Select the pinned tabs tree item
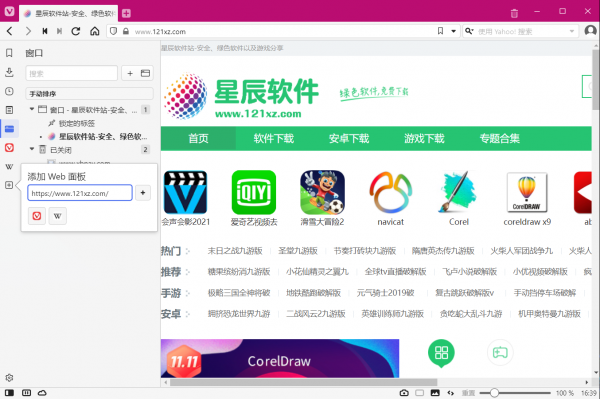The image size is (600, 399). tap(77, 123)
